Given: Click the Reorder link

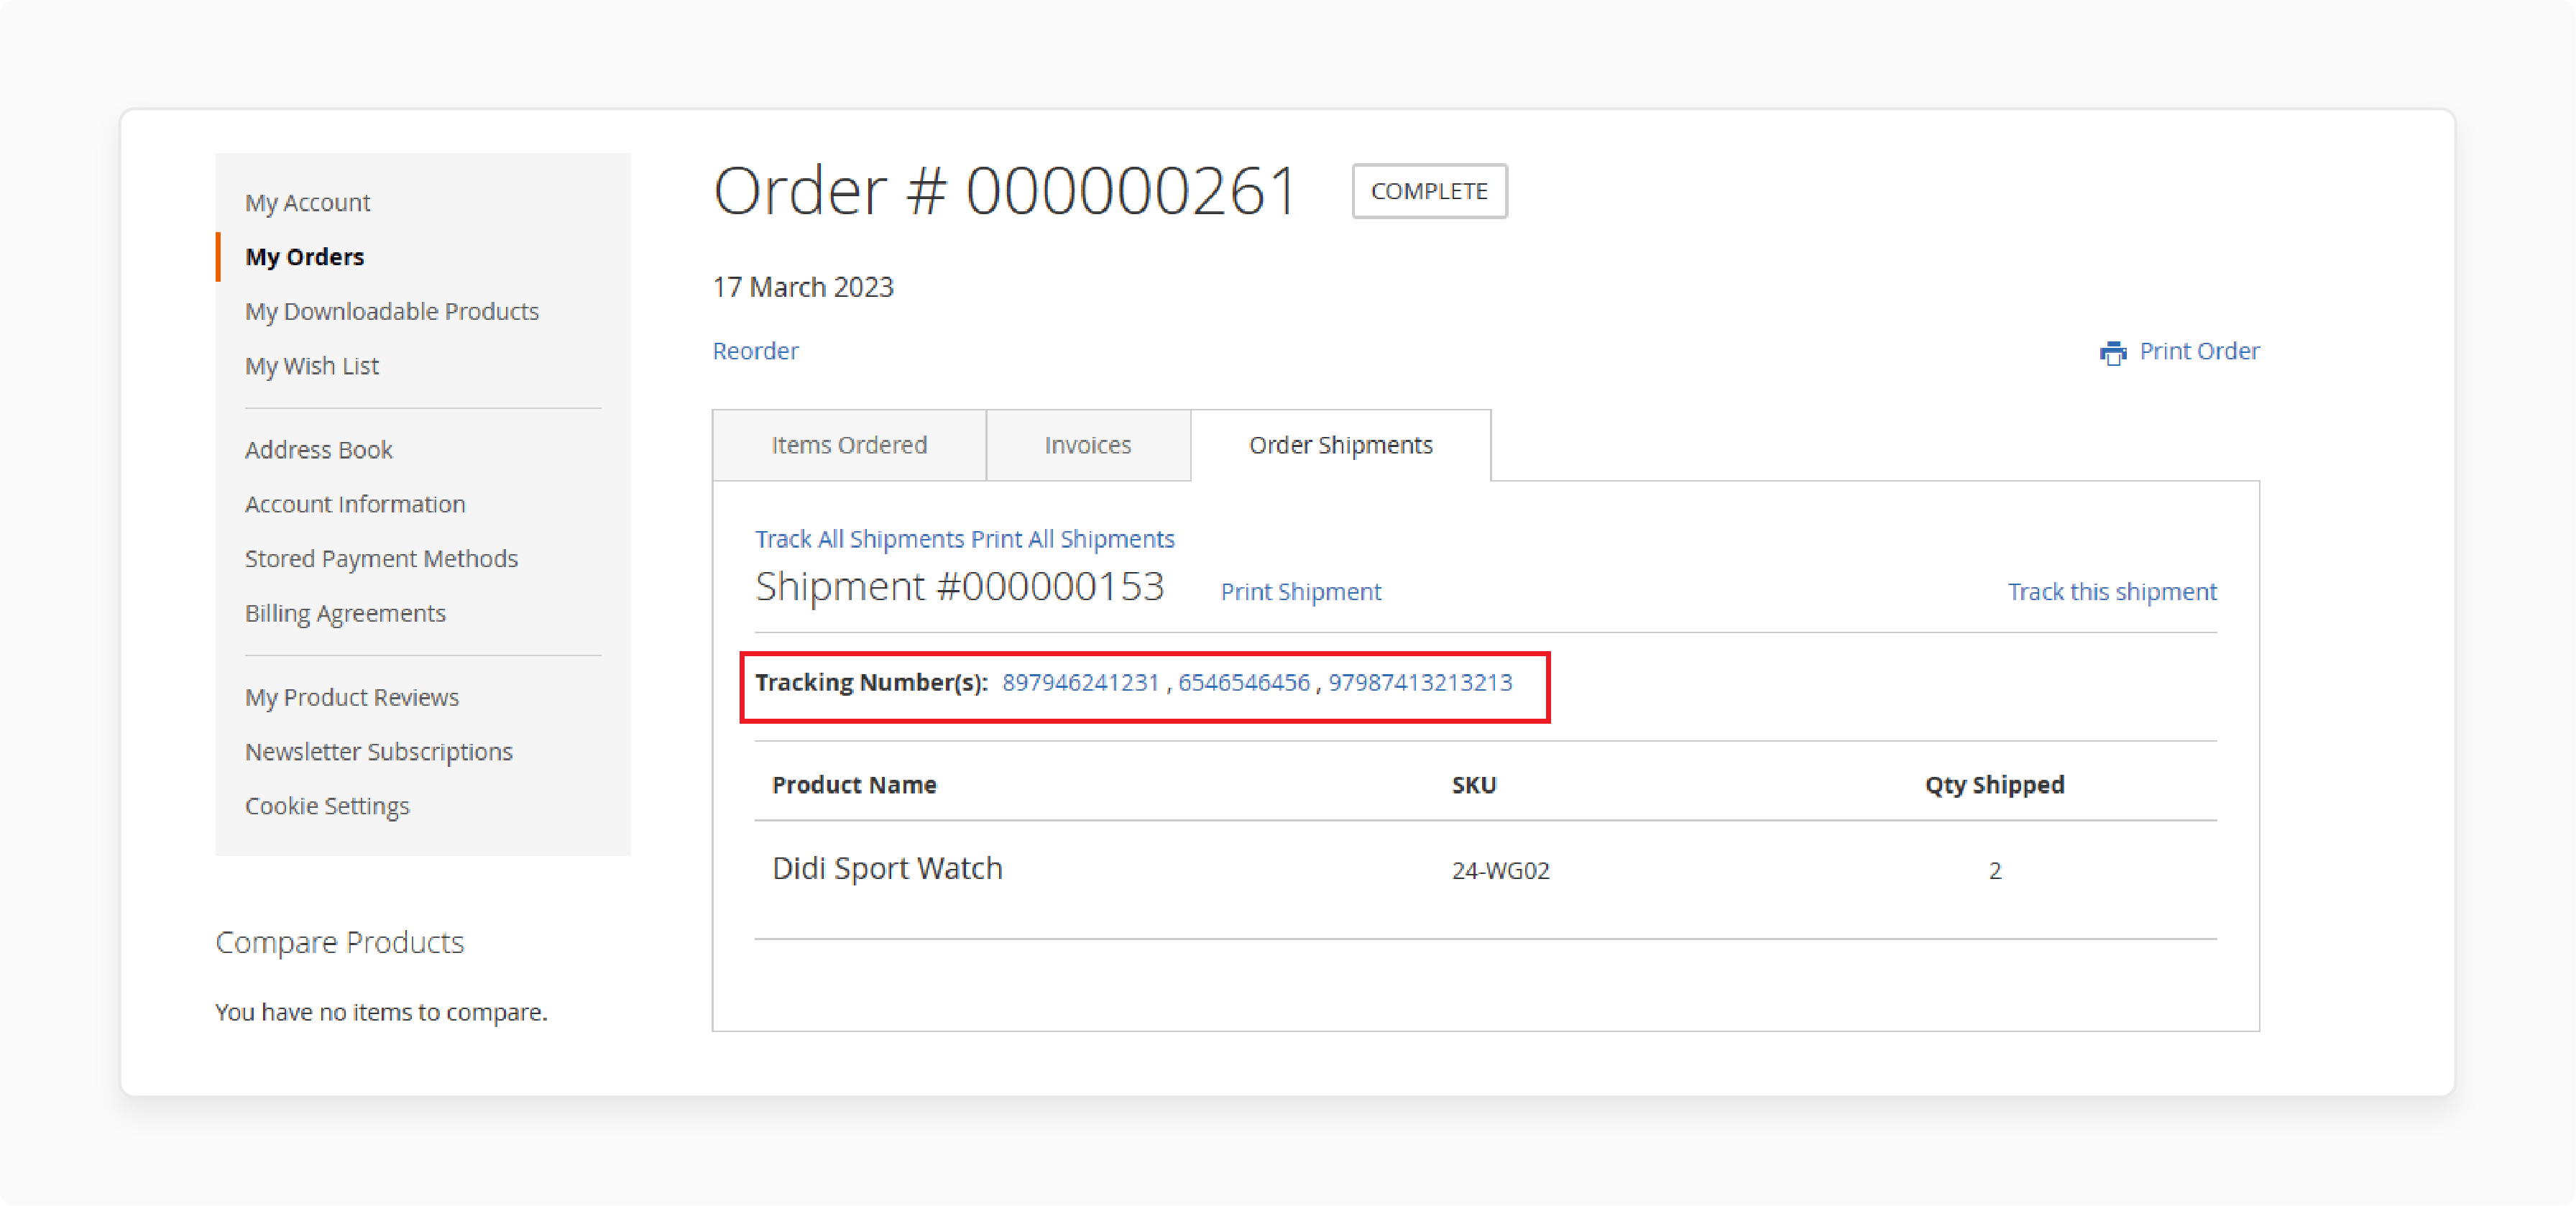Looking at the screenshot, I should coord(755,351).
